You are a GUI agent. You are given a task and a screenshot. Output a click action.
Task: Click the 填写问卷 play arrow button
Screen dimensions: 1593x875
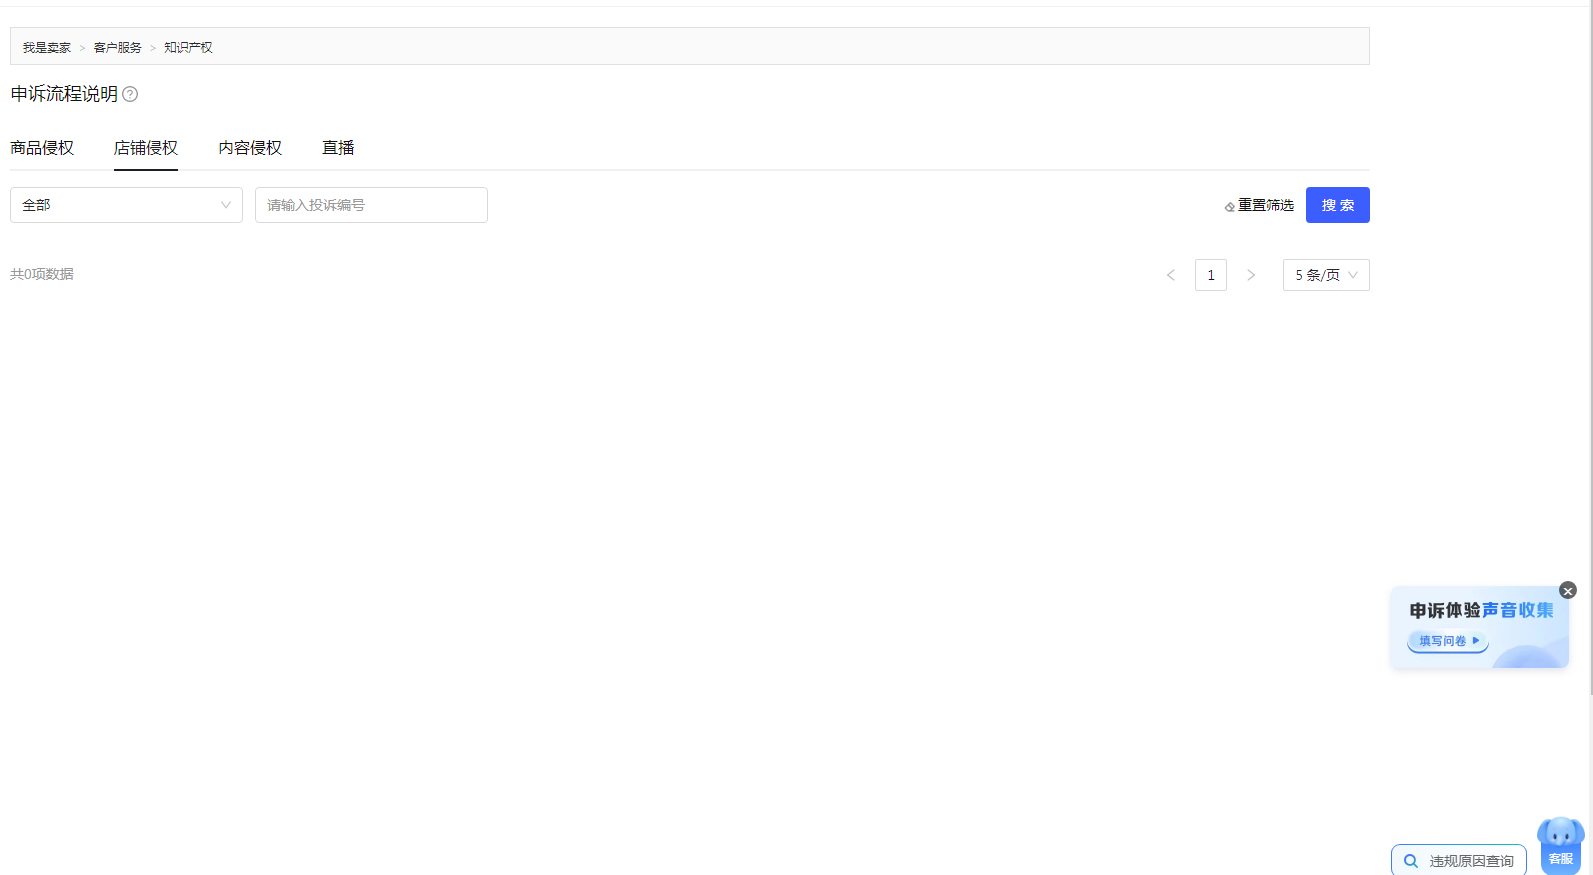point(1448,641)
